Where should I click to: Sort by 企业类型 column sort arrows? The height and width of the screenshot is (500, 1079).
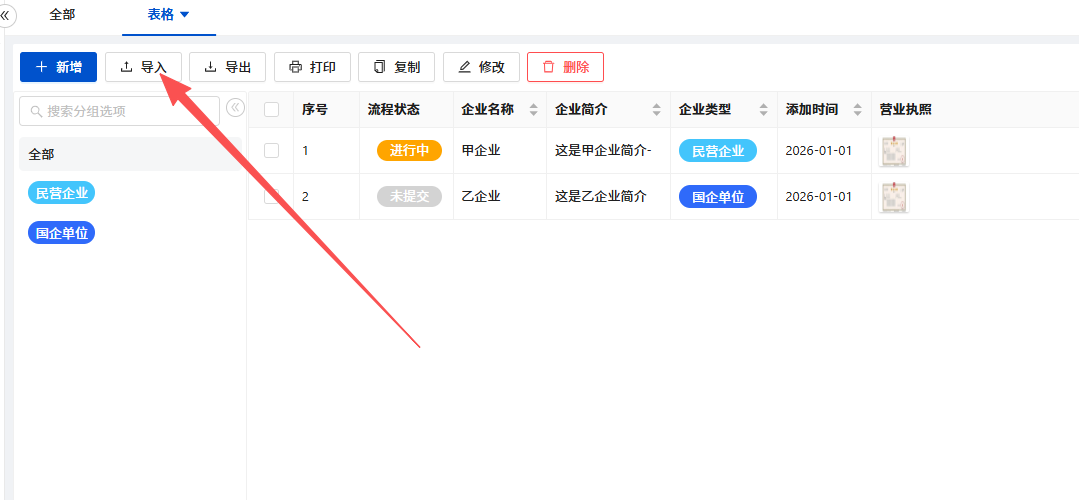[764, 109]
